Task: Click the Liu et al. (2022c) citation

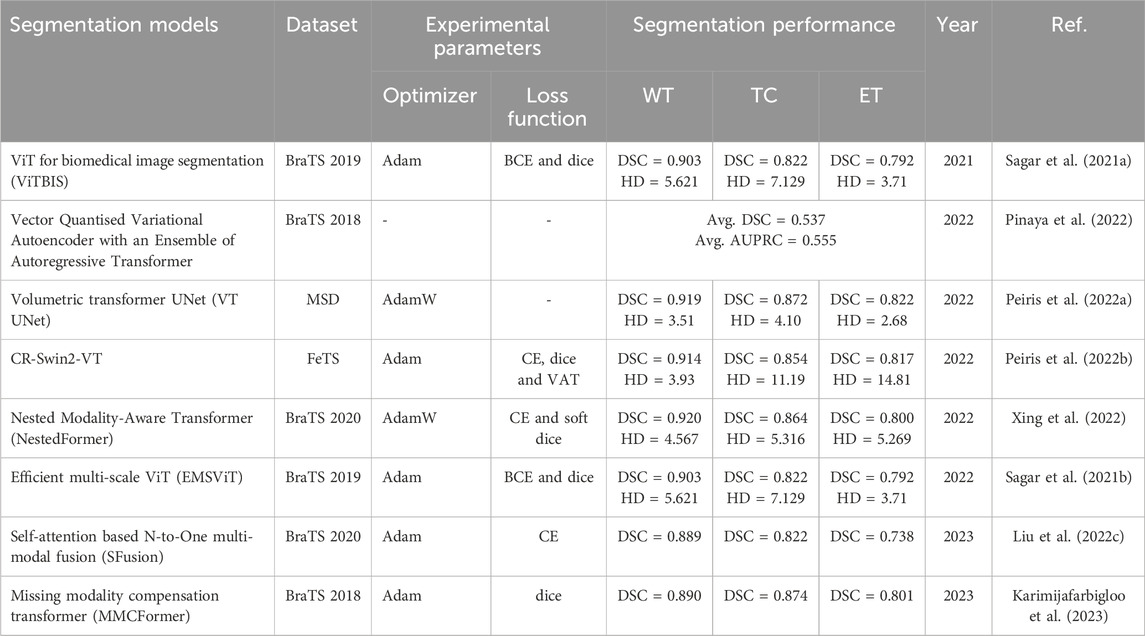Action: (1068, 536)
